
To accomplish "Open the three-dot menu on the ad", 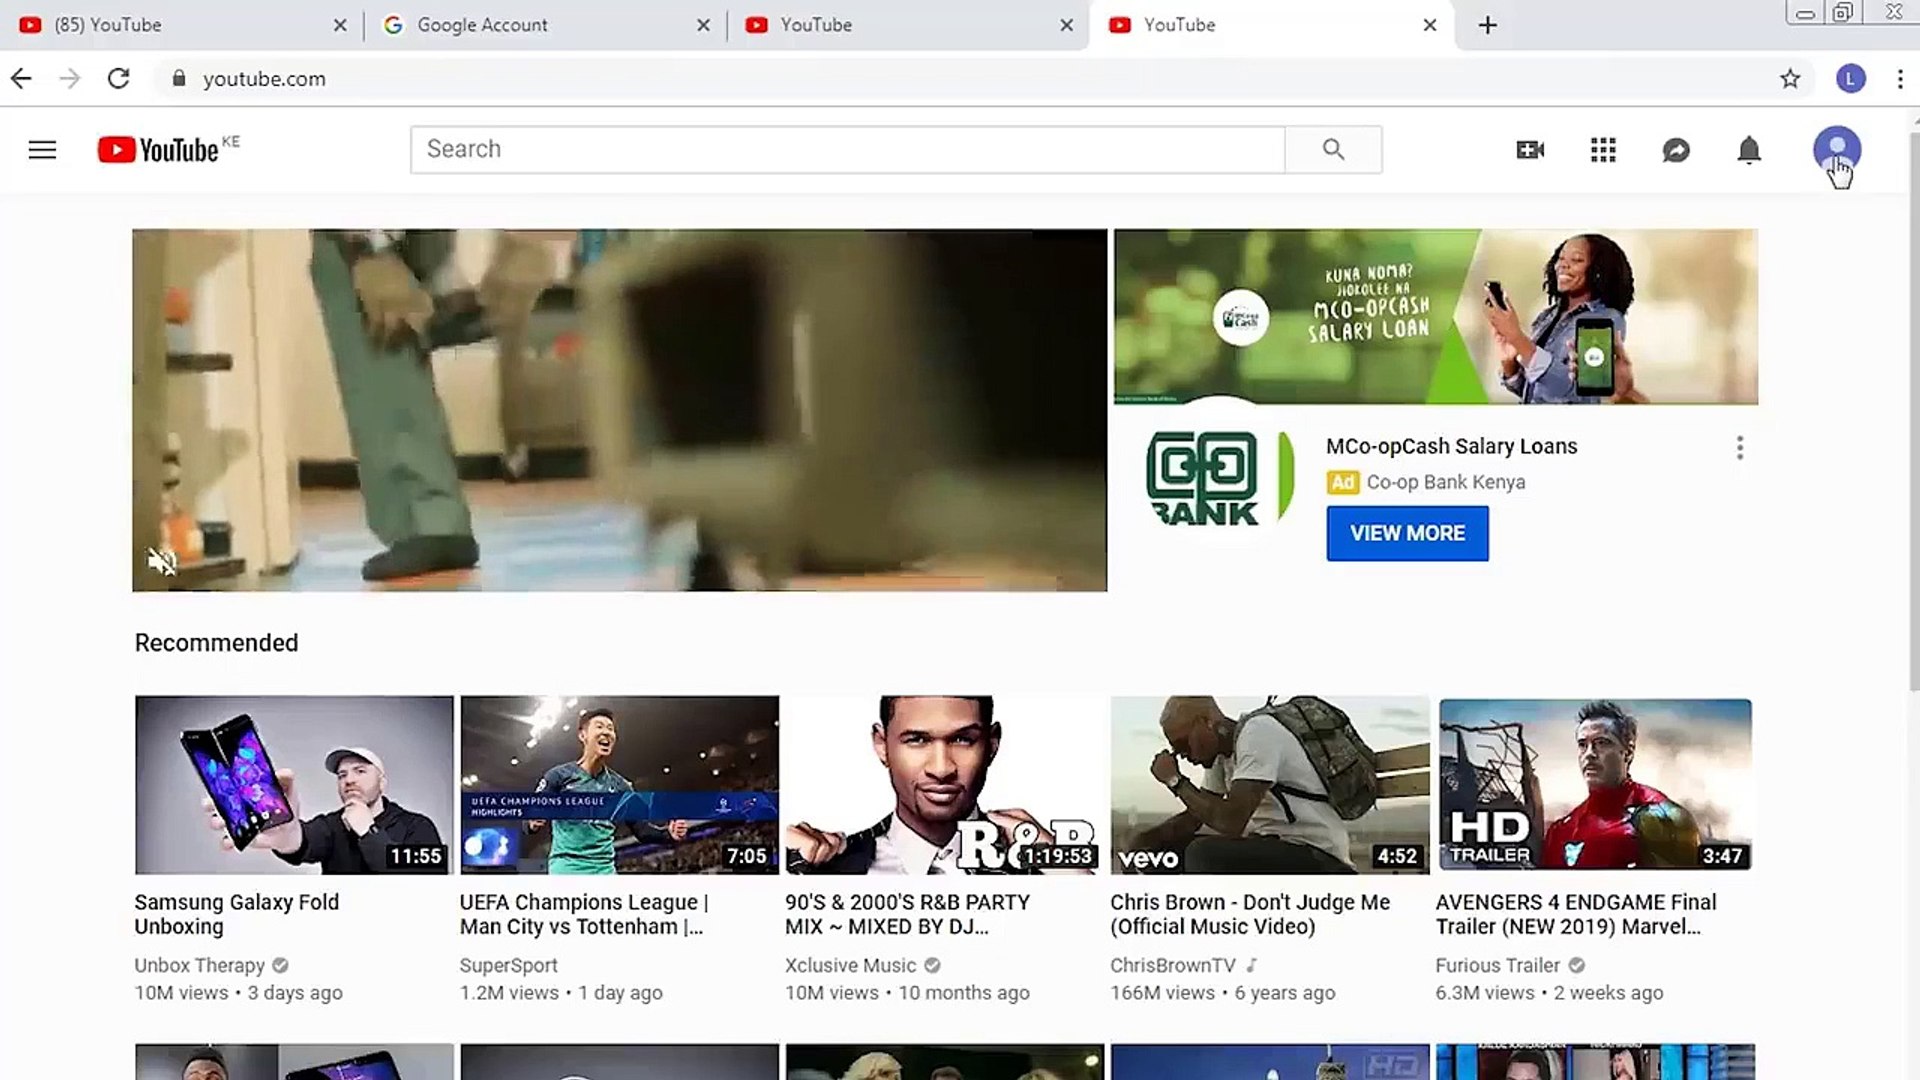I will 1739,447.
